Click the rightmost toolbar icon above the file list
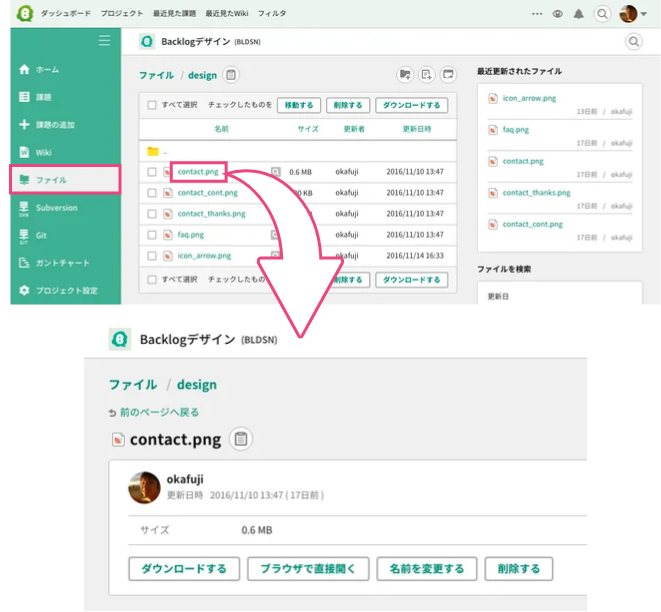661x612 pixels. tap(448, 75)
